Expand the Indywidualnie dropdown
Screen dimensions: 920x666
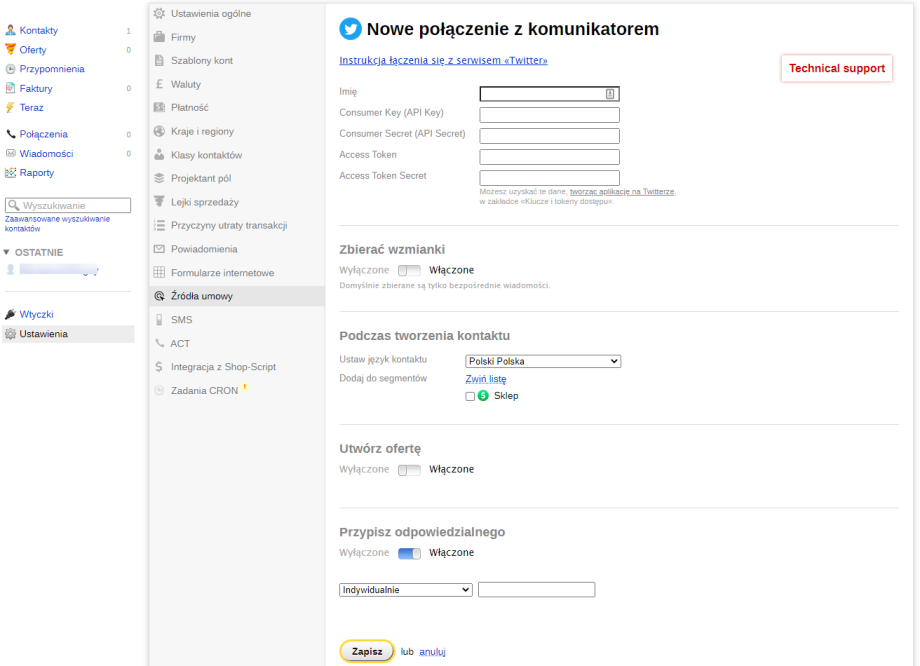(x=406, y=590)
